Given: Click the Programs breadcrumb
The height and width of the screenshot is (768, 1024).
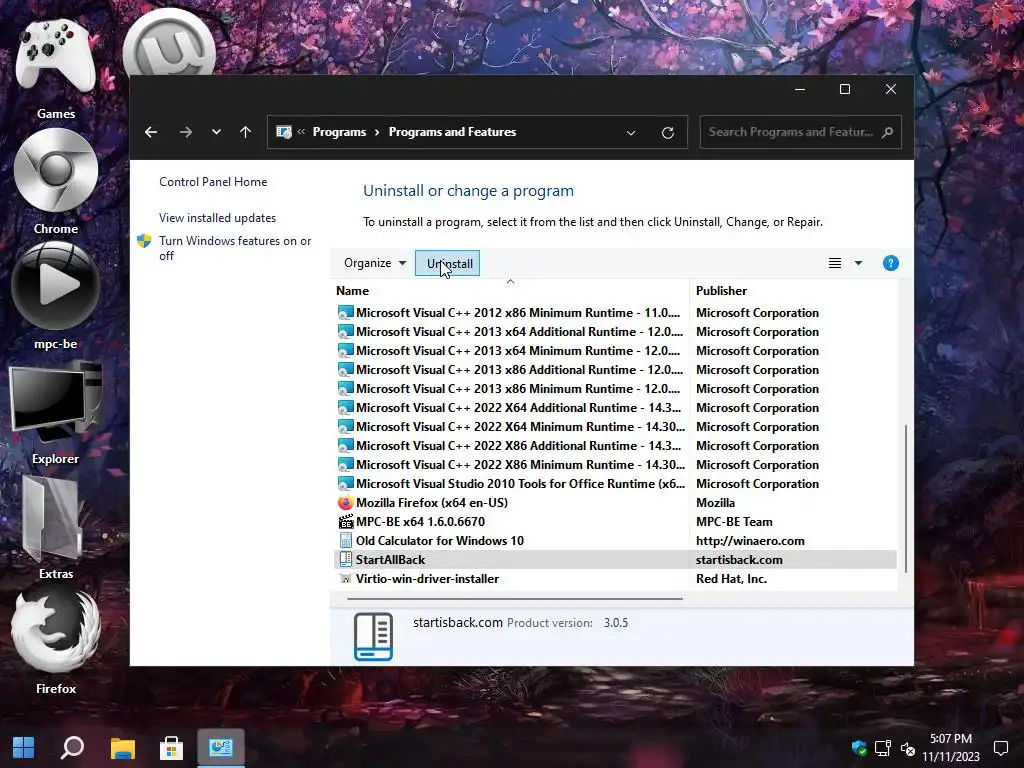Looking at the screenshot, I should [339, 132].
